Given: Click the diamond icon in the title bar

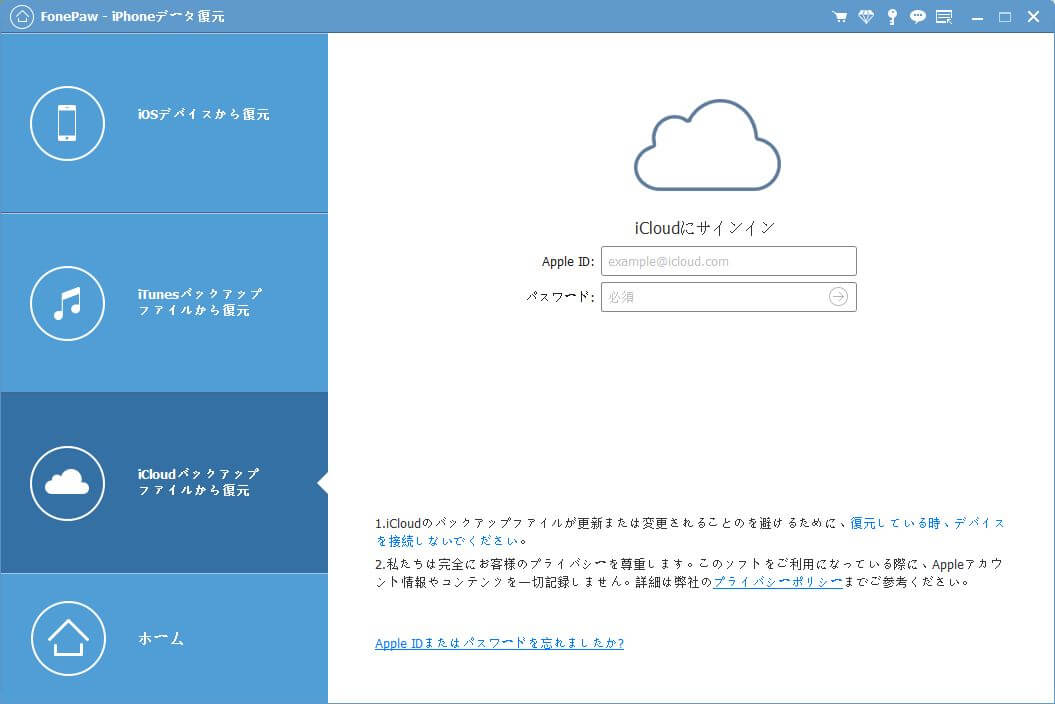Looking at the screenshot, I should tap(866, 17).
